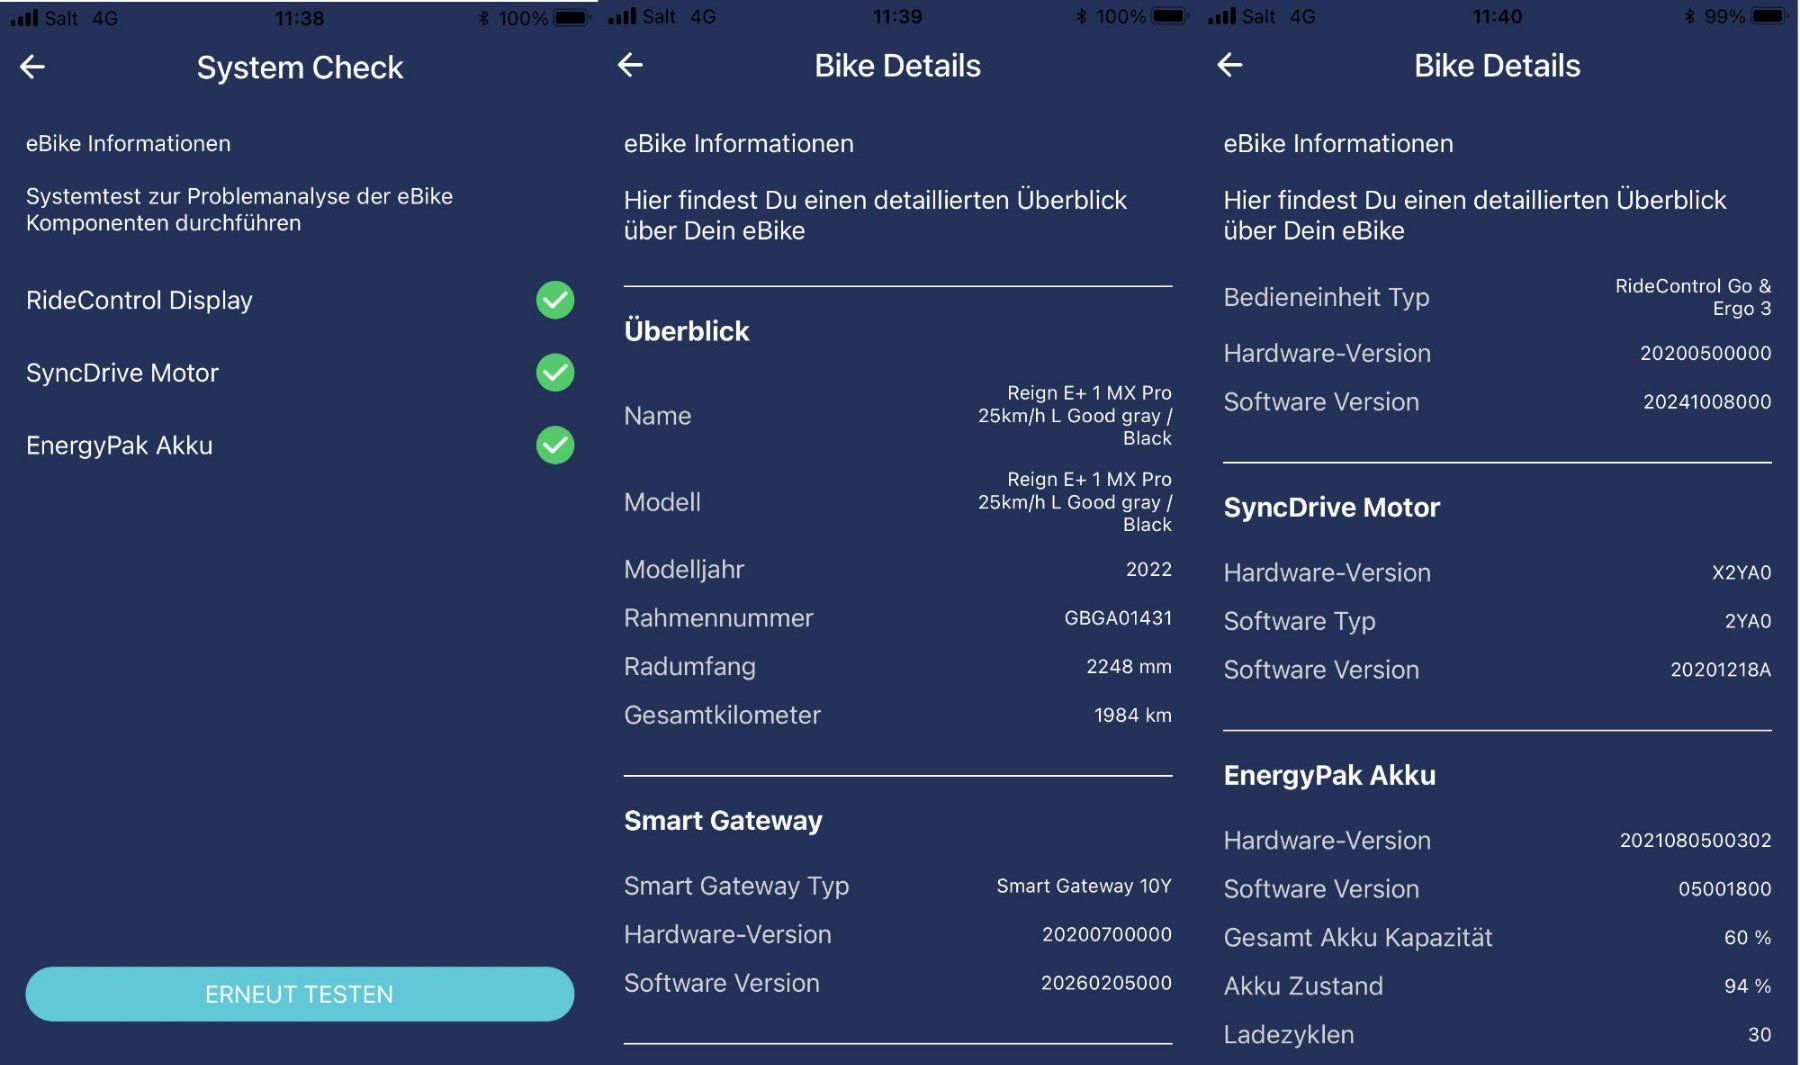Tap the Gesamtkilometer 1984 km row
This screenshot has width=1800, height=1065.
[898, 715]
